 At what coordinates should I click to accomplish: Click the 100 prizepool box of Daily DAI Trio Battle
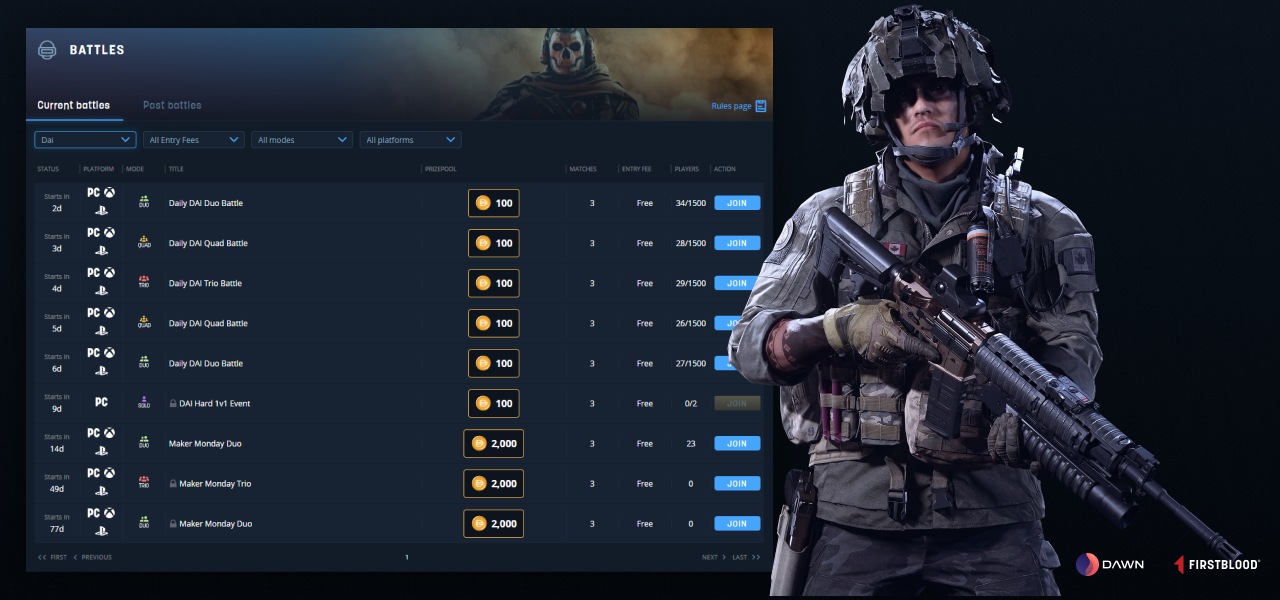click(x=494, y=283)
